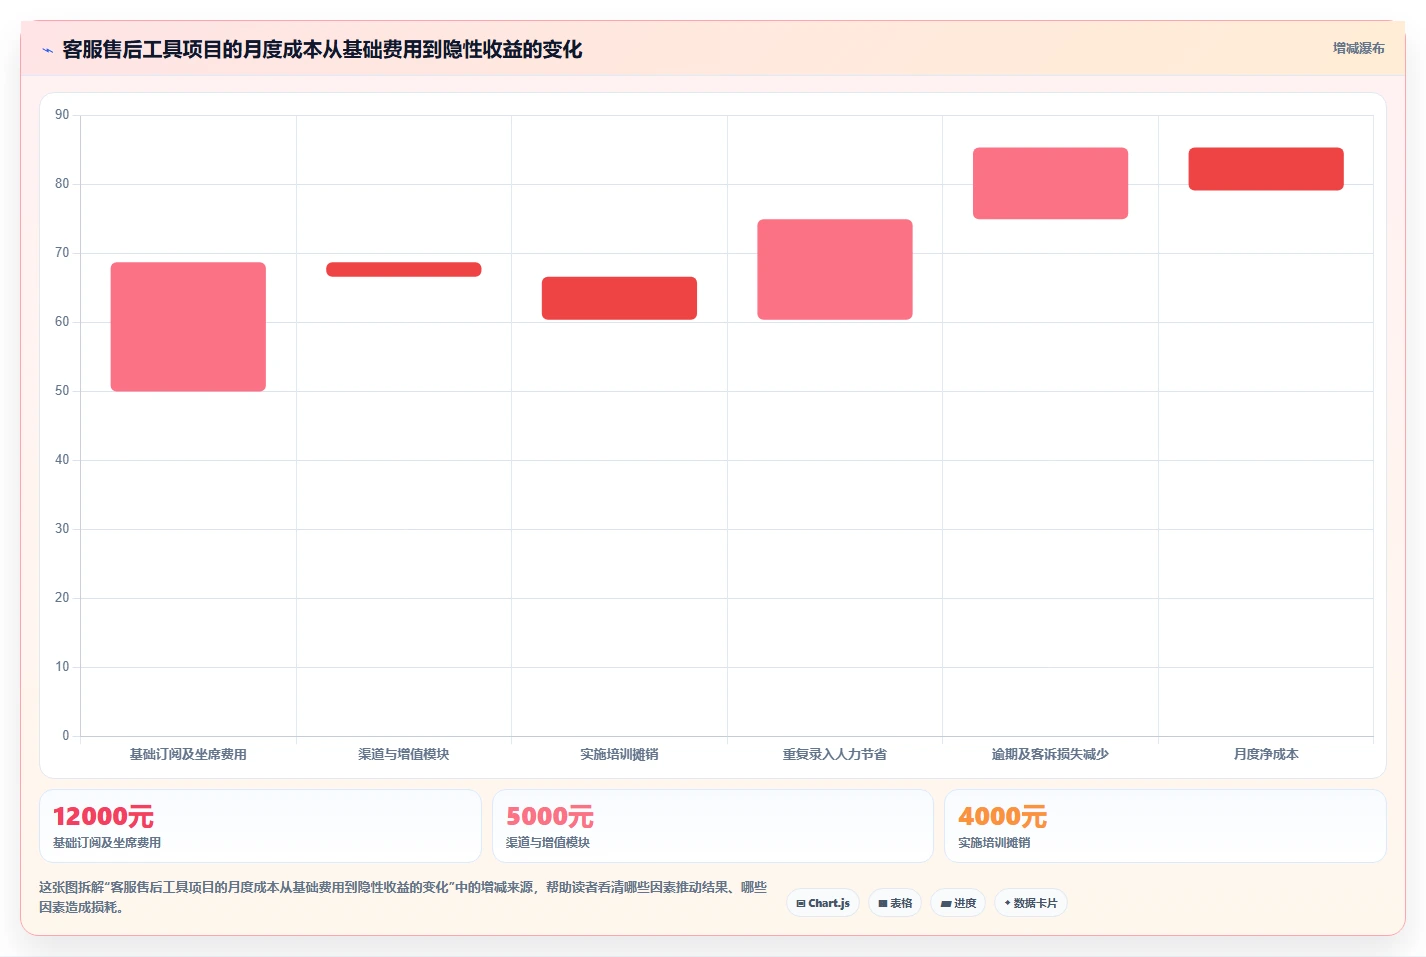Select the thin 渠道与增值模块 bar
This screenshot has width=1426, height=957.
click(404, 269)
